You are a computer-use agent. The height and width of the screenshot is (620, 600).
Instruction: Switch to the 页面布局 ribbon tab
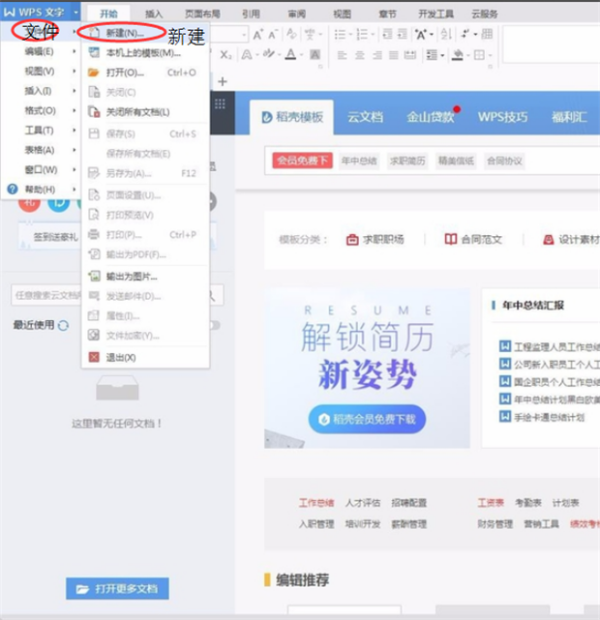pyautogui.click(x=203, y=14)
